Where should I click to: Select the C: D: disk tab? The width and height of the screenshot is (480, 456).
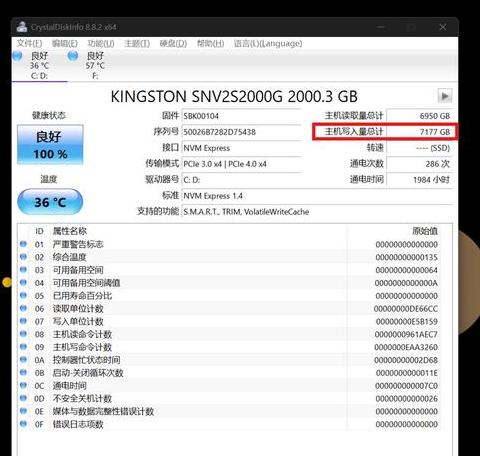[39, 65]
